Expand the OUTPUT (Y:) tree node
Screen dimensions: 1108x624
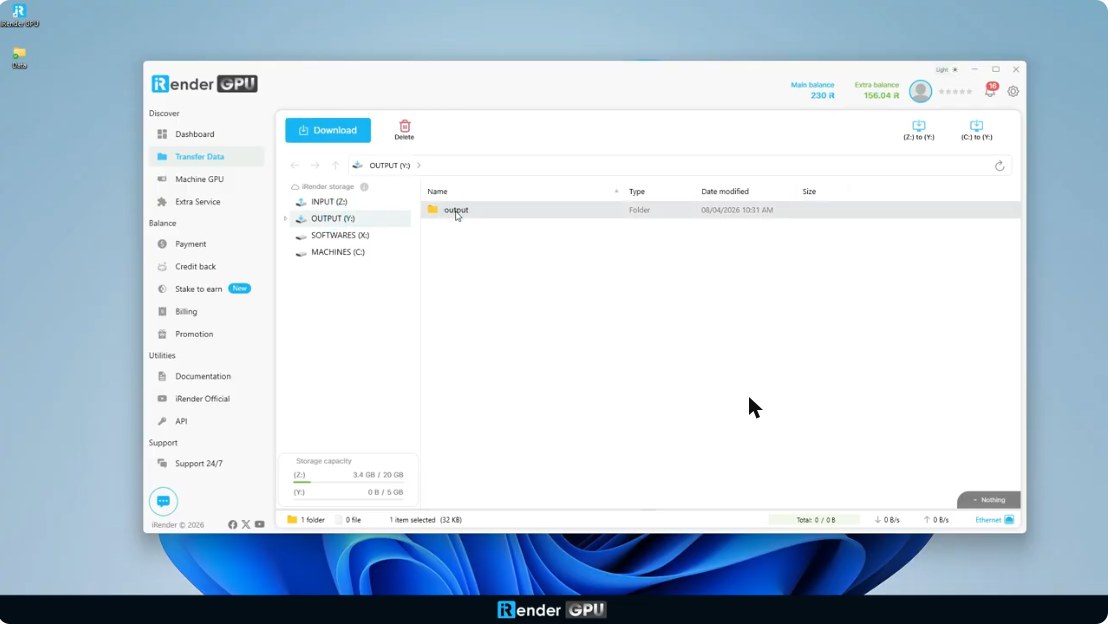click(285, 218)
